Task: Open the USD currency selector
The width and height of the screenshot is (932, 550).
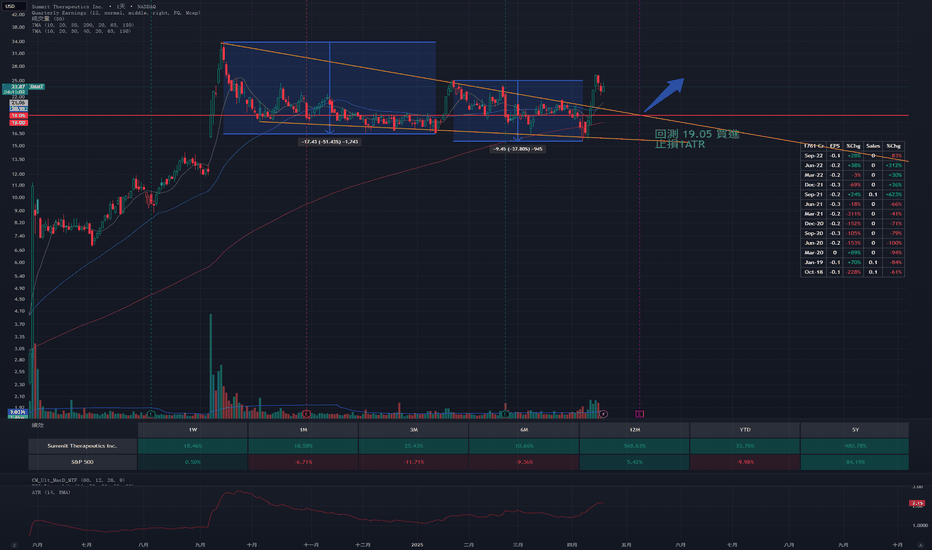Action: click(12, 6)
